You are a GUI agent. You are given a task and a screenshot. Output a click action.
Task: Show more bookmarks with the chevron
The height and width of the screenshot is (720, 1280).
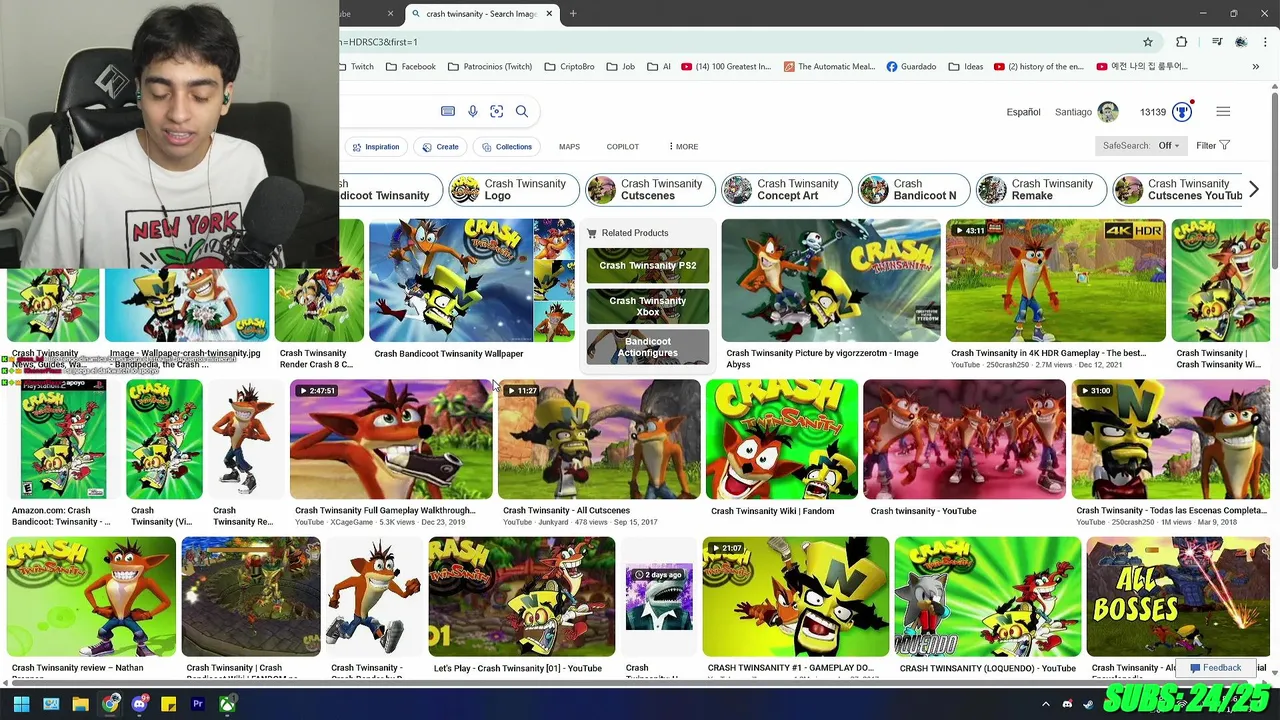pyautogui.click(x=1256, y=67)
